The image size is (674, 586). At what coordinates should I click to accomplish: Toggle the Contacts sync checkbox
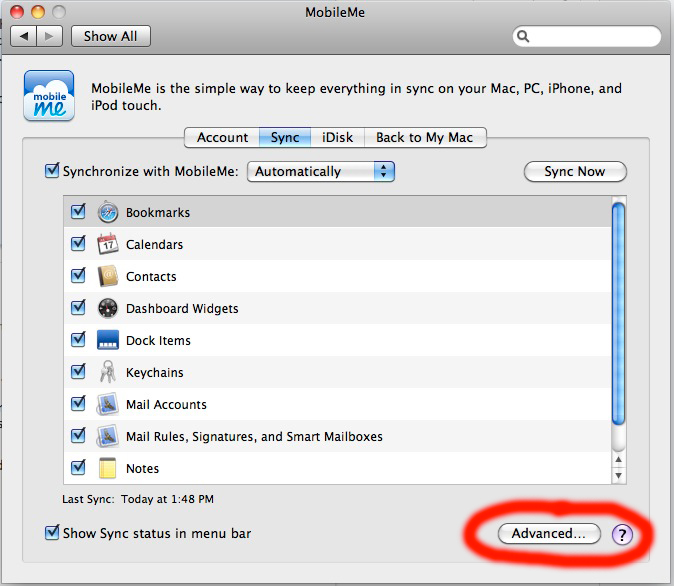(78, 275)
